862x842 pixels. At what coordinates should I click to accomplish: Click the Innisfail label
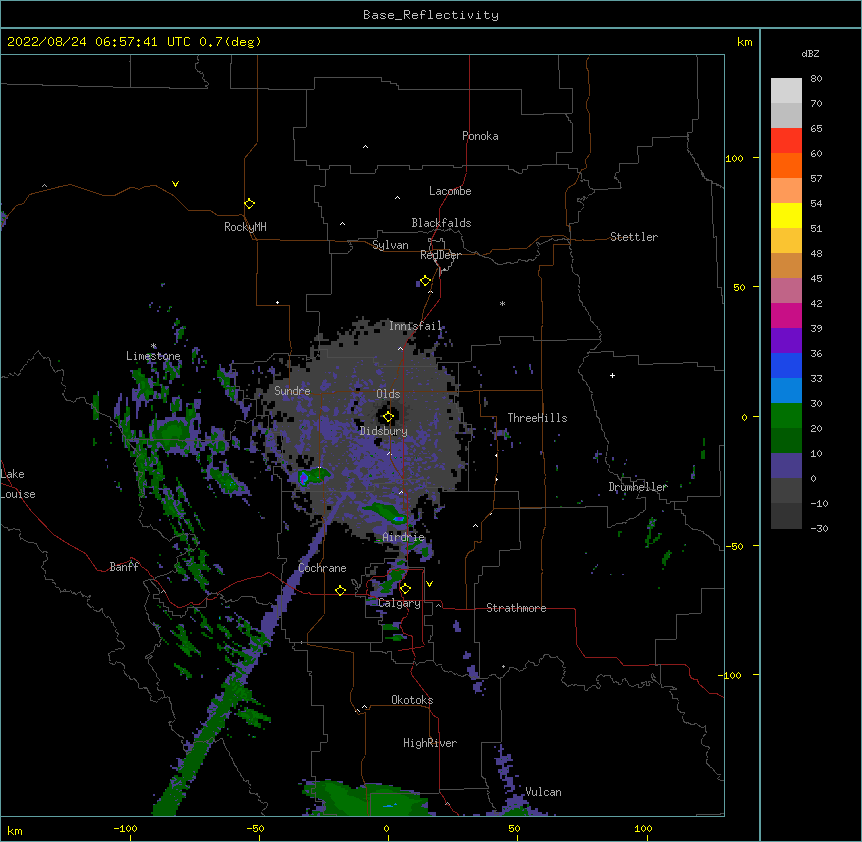tap(415, 326)
